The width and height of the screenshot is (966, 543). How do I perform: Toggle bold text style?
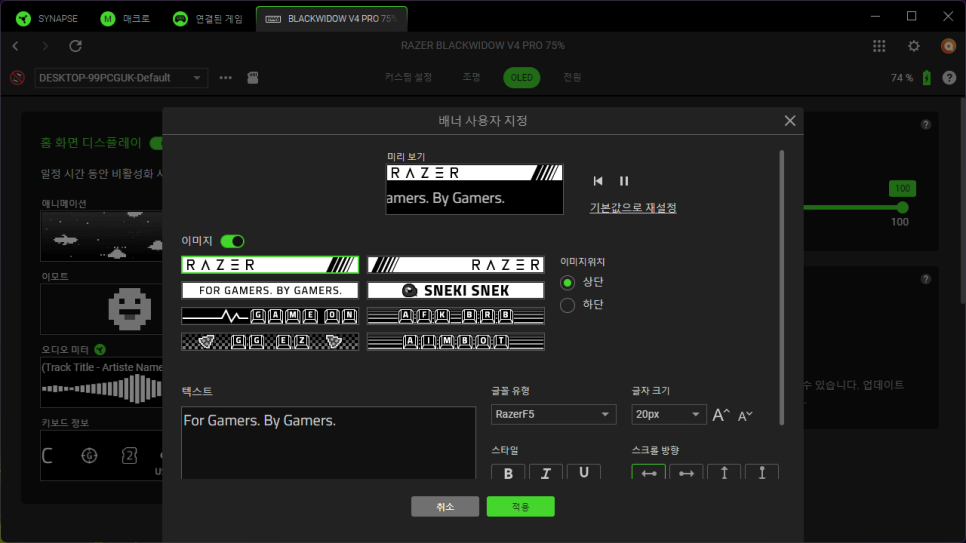tap(508, 473)
